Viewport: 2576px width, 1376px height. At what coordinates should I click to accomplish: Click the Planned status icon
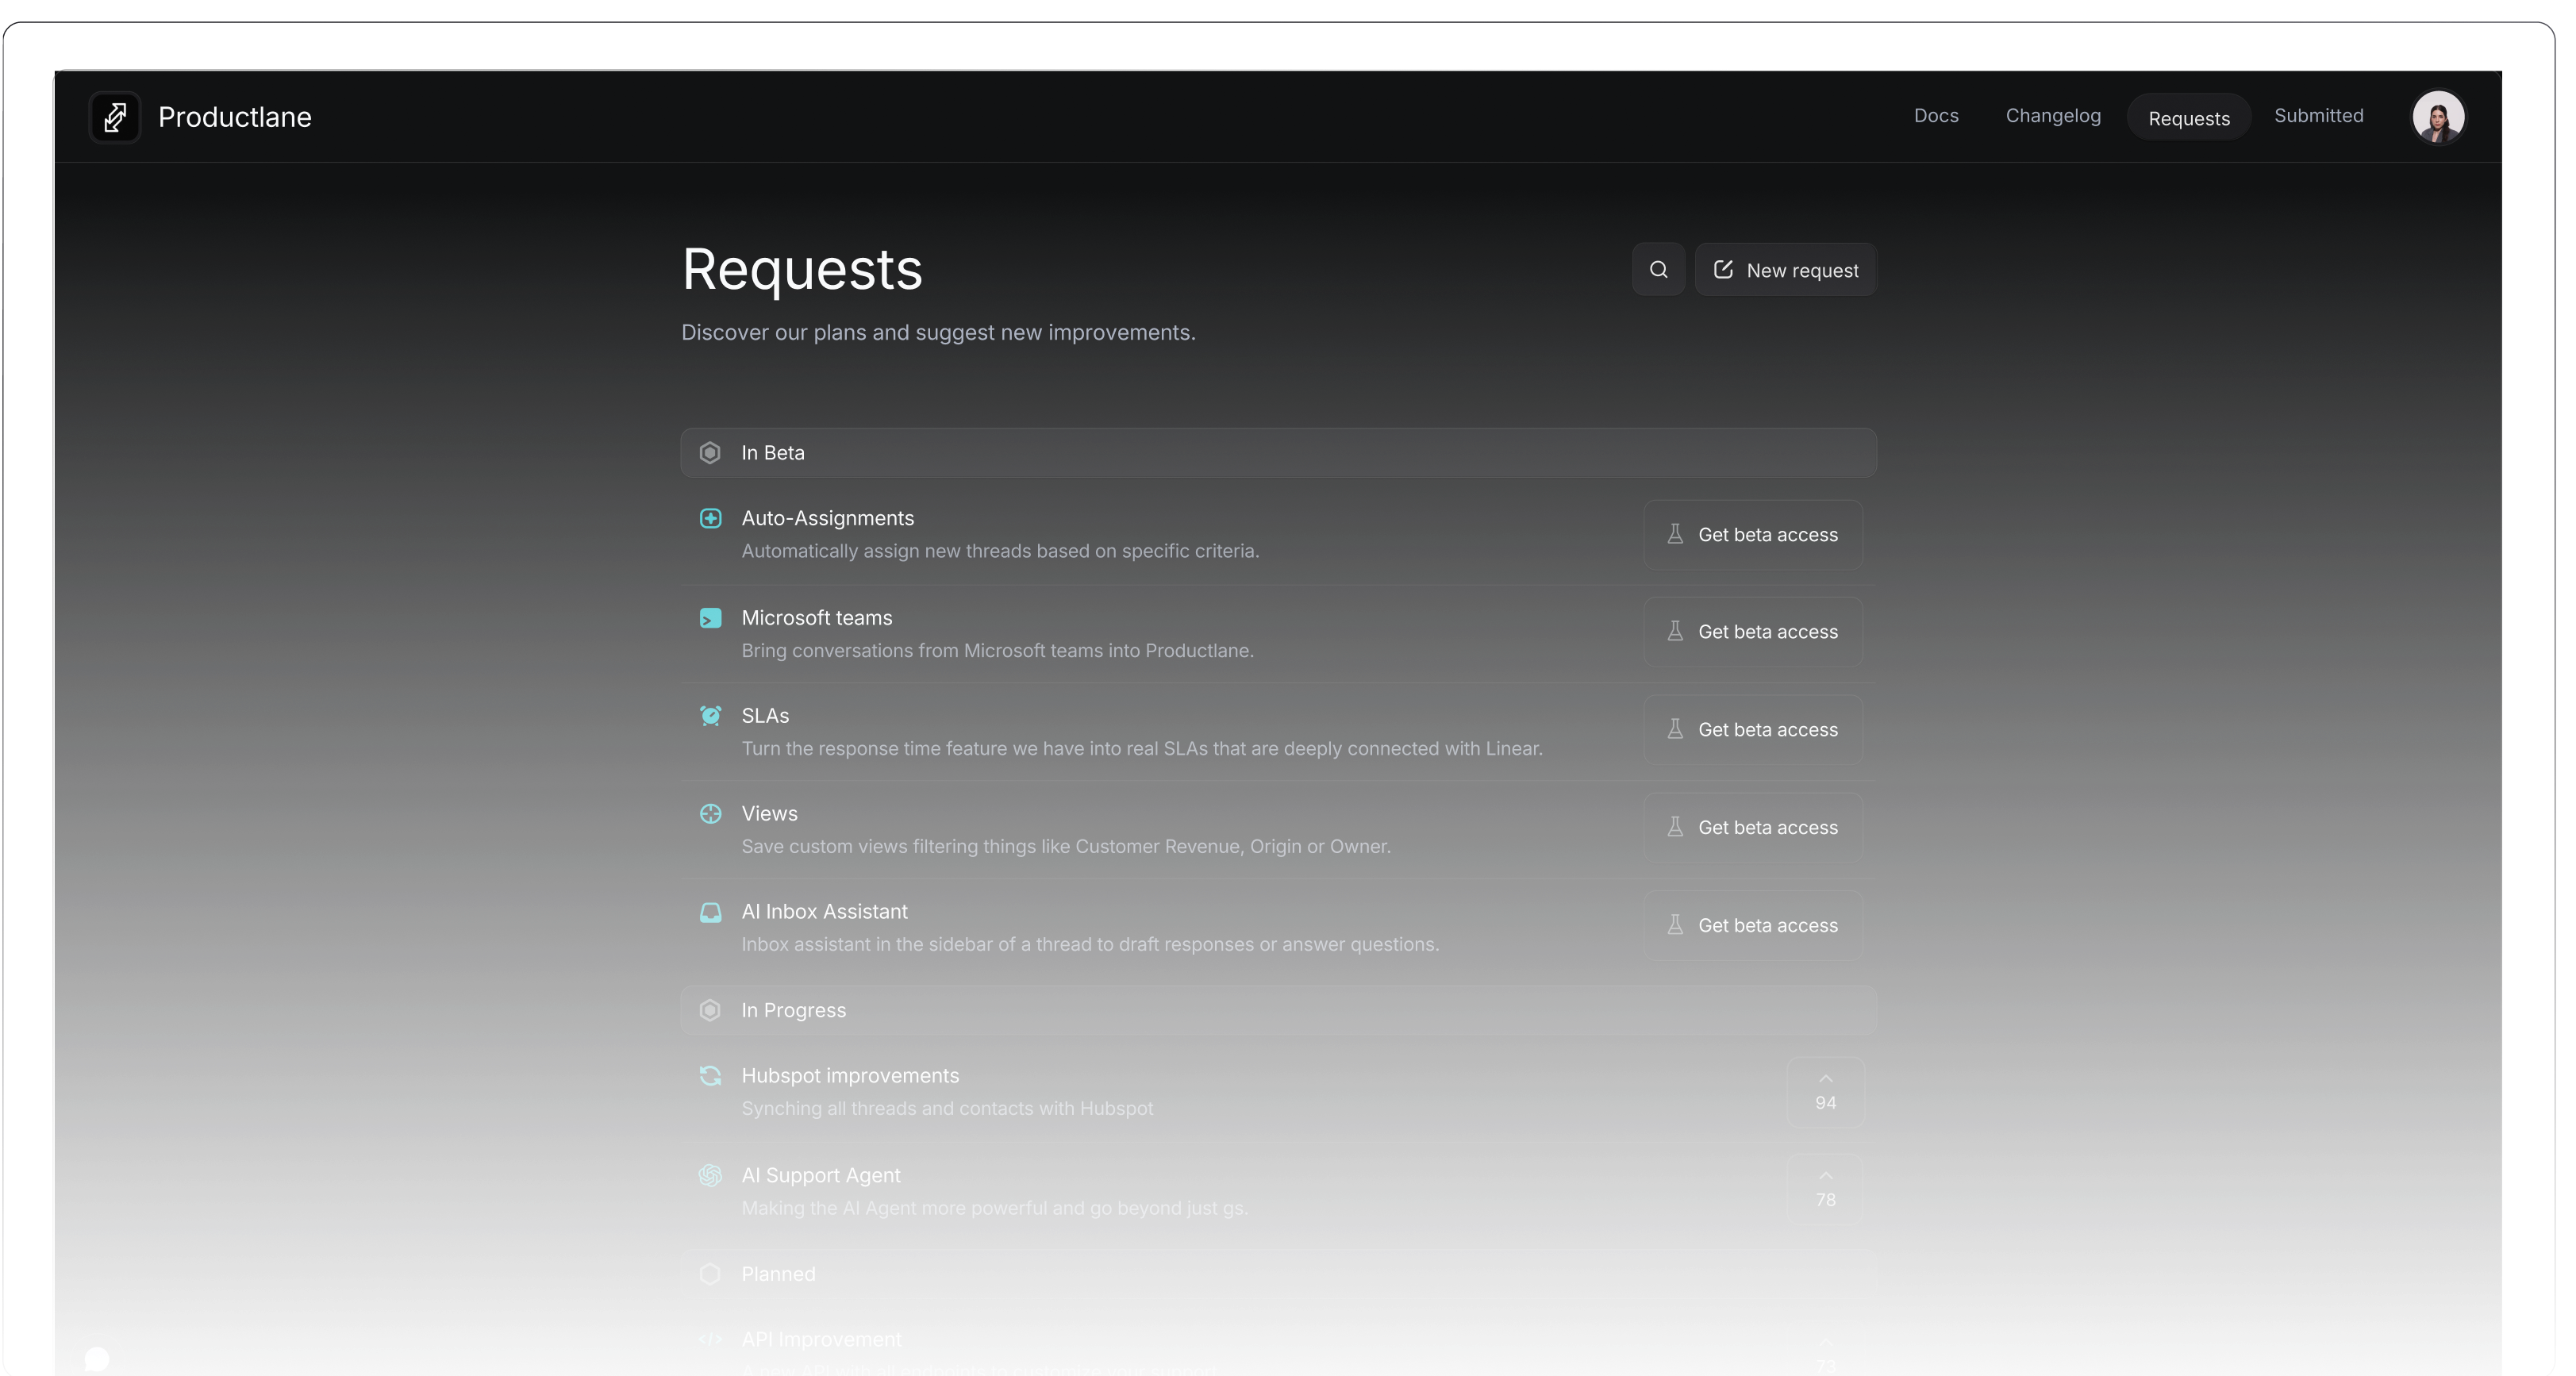[x=710, y=1274]
